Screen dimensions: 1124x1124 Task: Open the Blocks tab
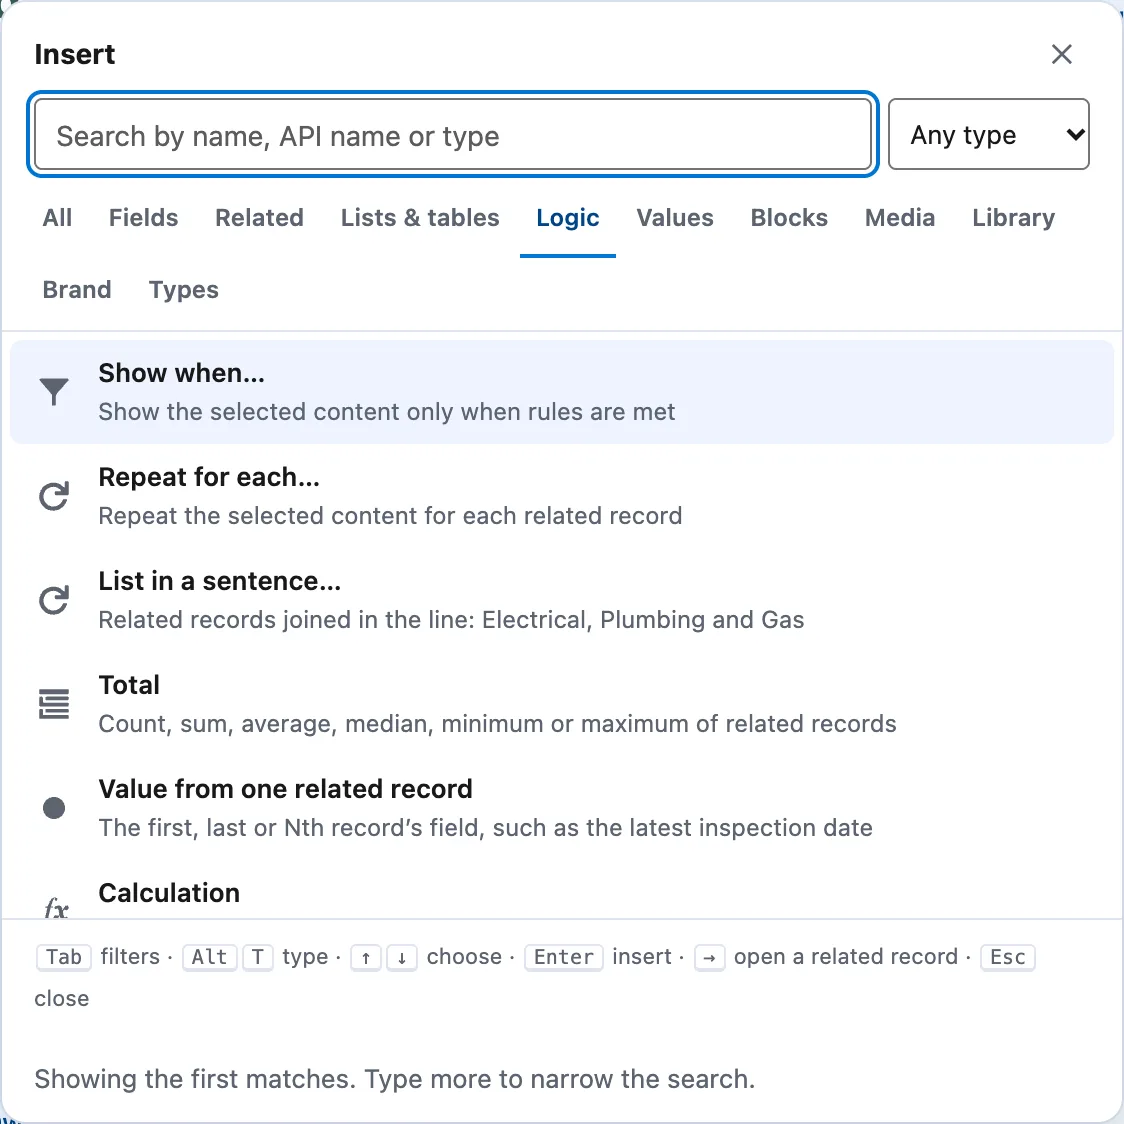[x=789, y=218]
